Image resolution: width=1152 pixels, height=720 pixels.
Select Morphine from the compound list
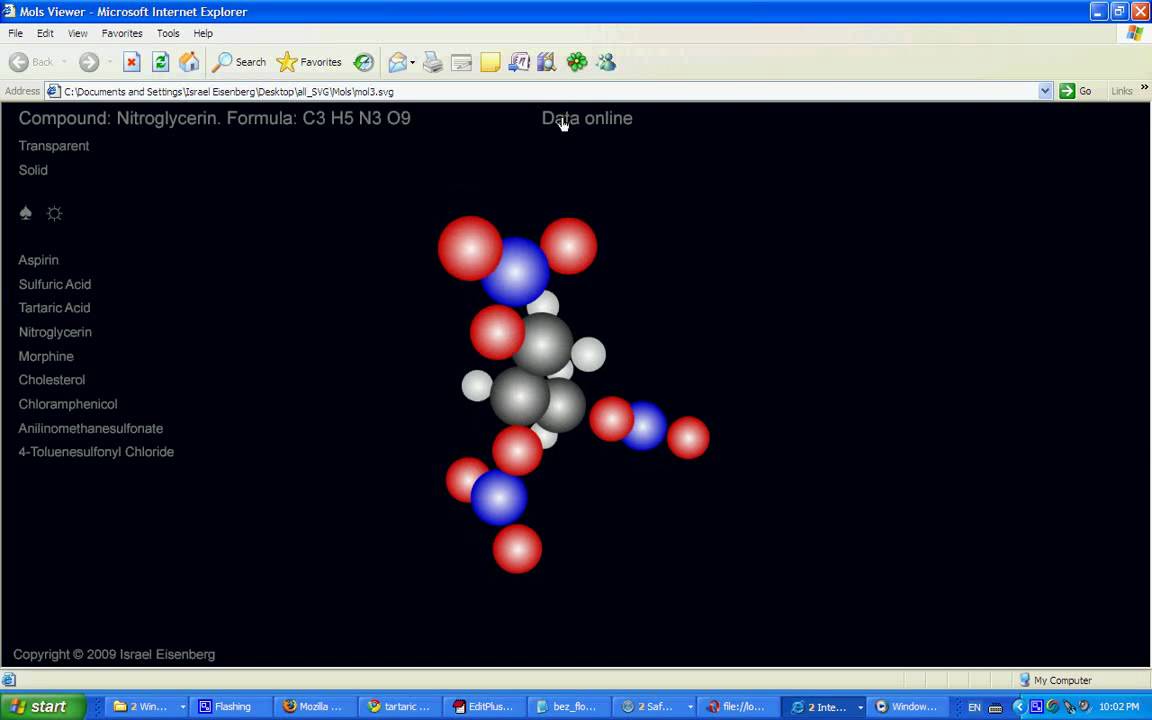click(x=46, y=356)
